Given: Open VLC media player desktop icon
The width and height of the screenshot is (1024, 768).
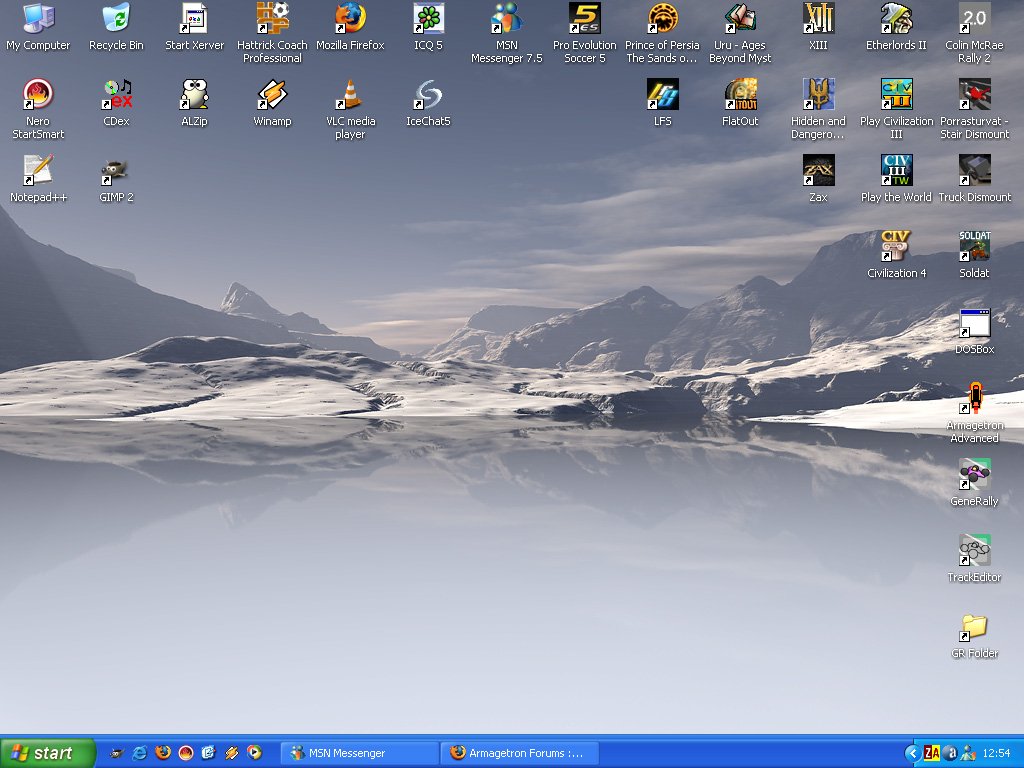Looking at the screenshot, I should point(350,96).
